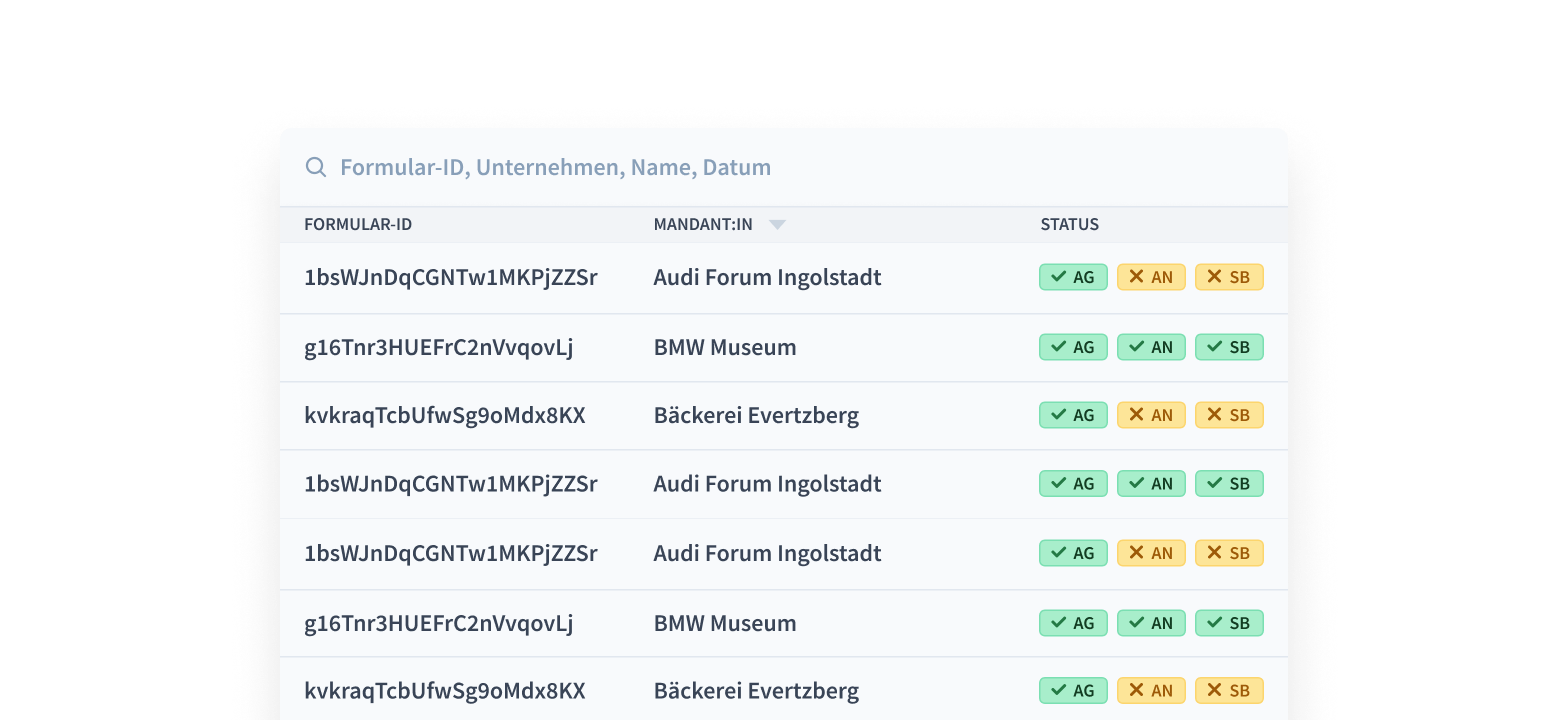Open form ID kvkraqTcbUfwSg9oMdx8KX in the last row
The width and height of the screenshot is (1568, 720).
coord(444,691)
